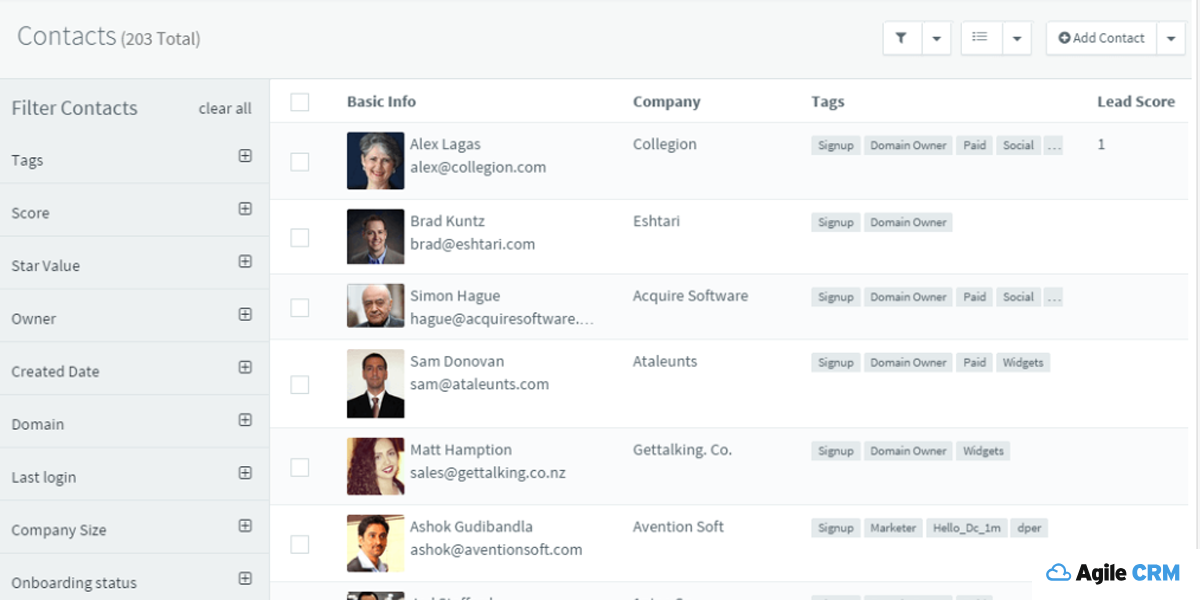Expand the Created Date filter

pyautogui.click(x=245, y=367)
